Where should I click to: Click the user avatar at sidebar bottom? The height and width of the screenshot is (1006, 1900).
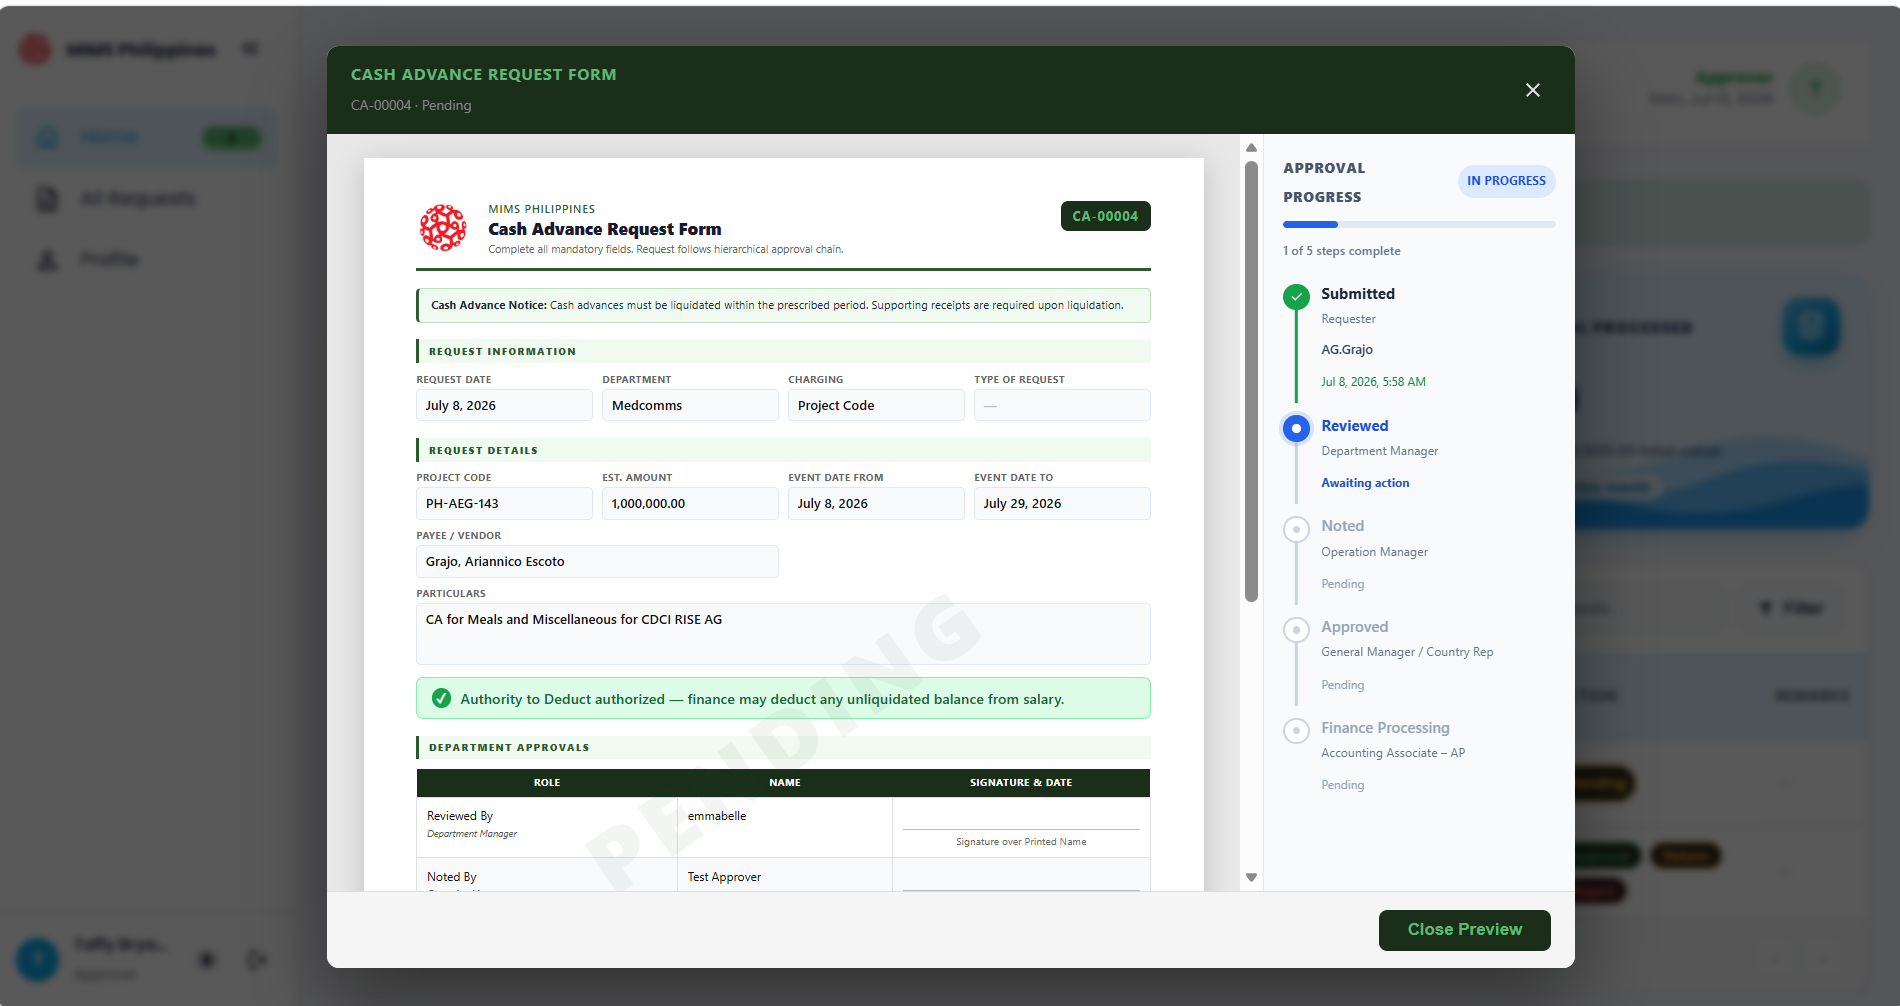[x=38, y=960]
